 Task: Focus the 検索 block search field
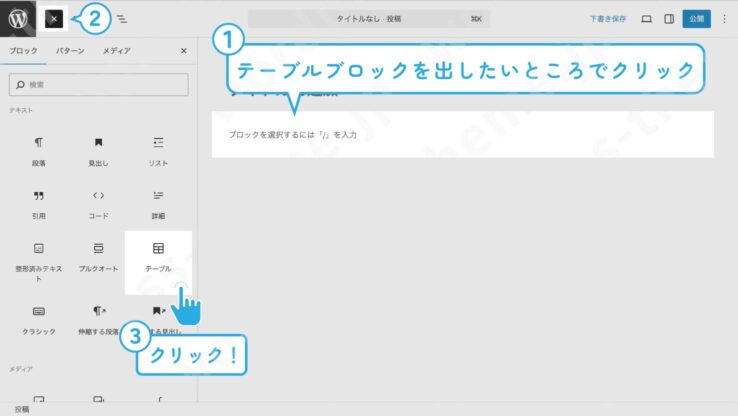coord(99,85)
